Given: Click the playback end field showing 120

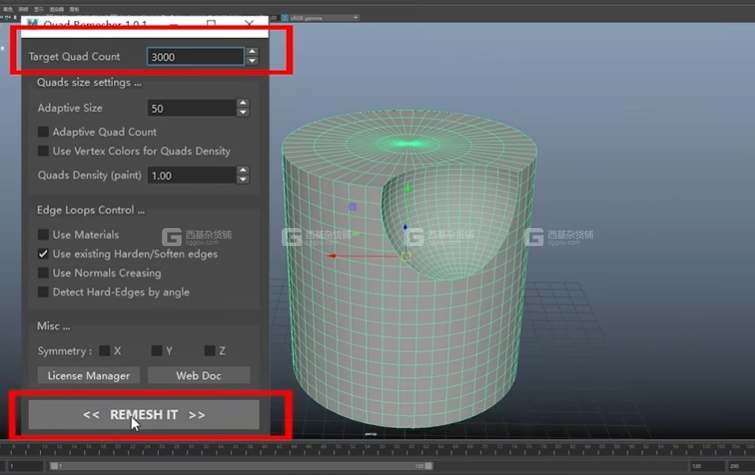Looking at the screenshot, I should [x=707, y=466].
